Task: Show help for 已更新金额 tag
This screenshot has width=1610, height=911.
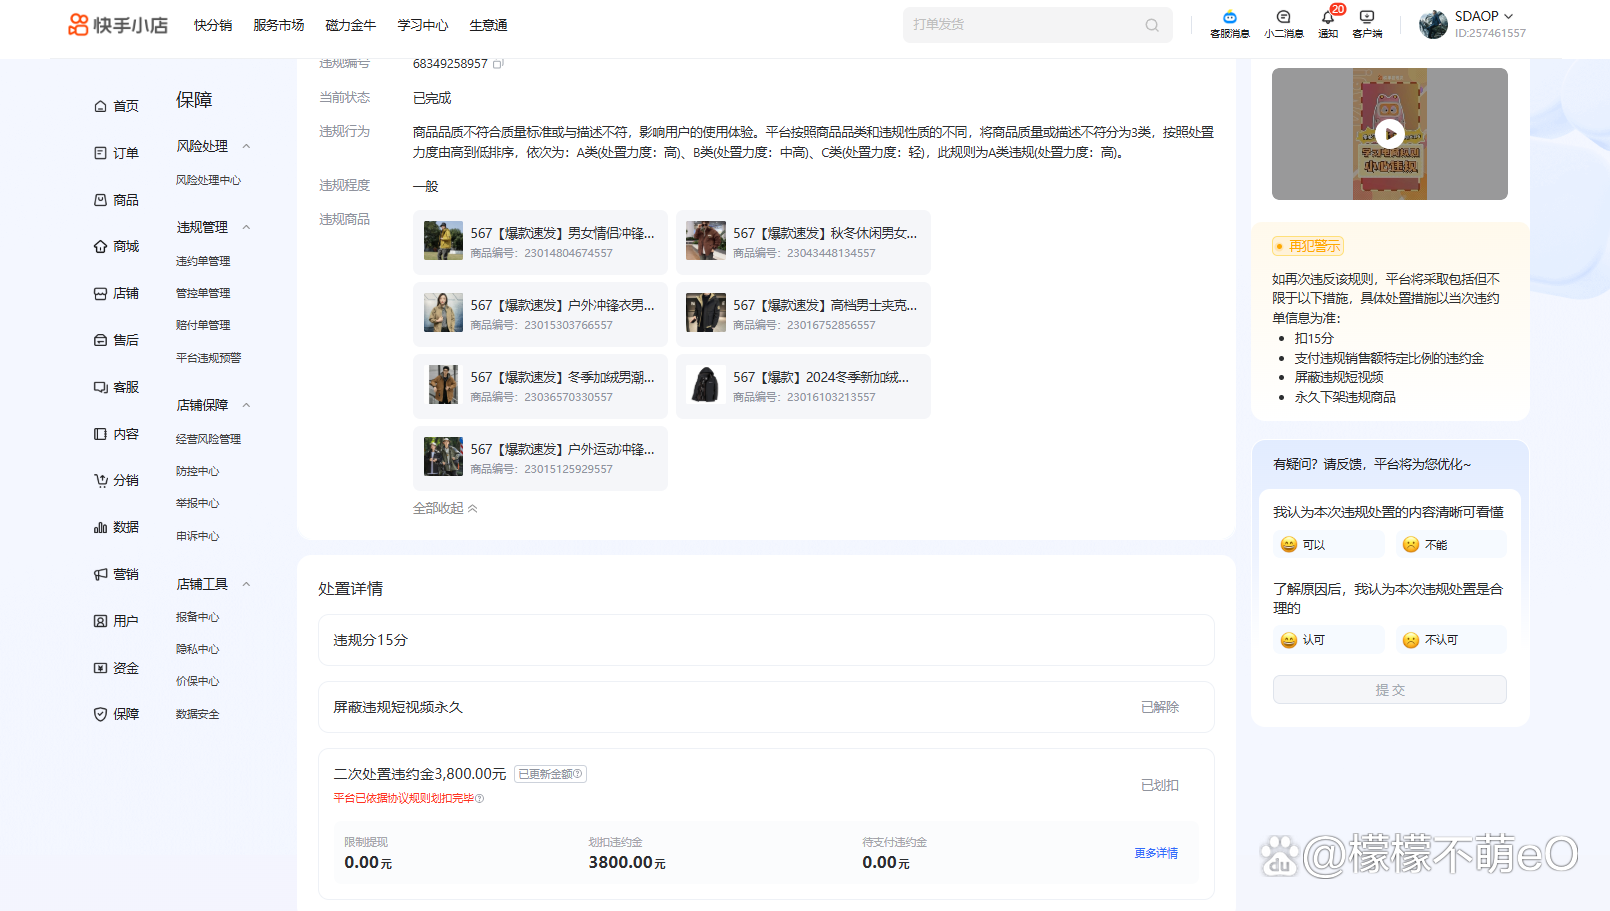Action: tap(577, 774)
